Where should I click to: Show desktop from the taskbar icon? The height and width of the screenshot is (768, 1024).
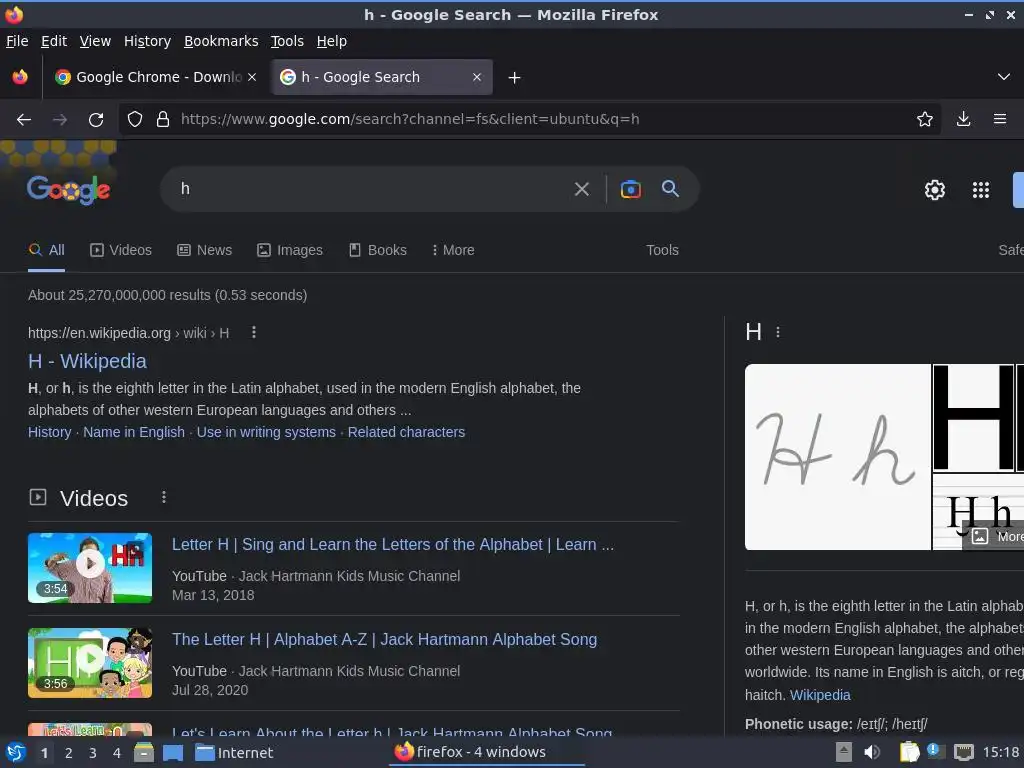click(173, 752)
